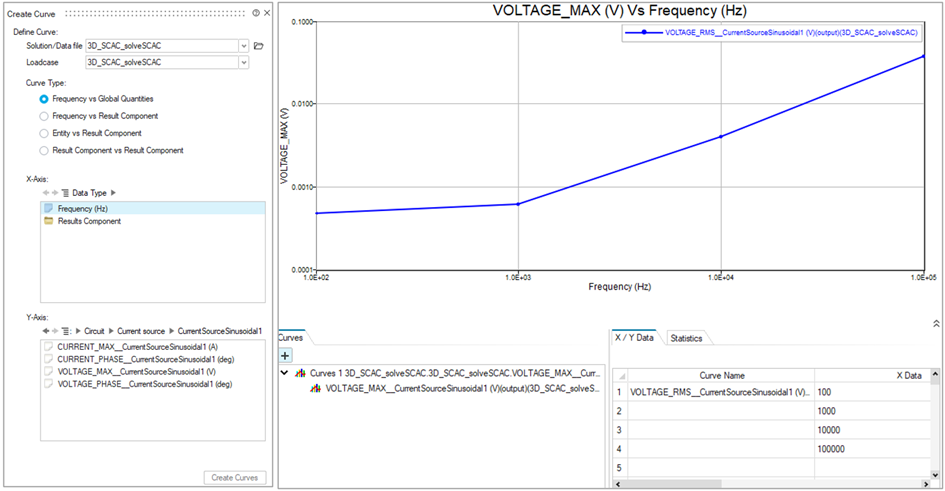Choose Entity vs Result Component option
The width and height of the screenshot is (945, 491).
43,133
